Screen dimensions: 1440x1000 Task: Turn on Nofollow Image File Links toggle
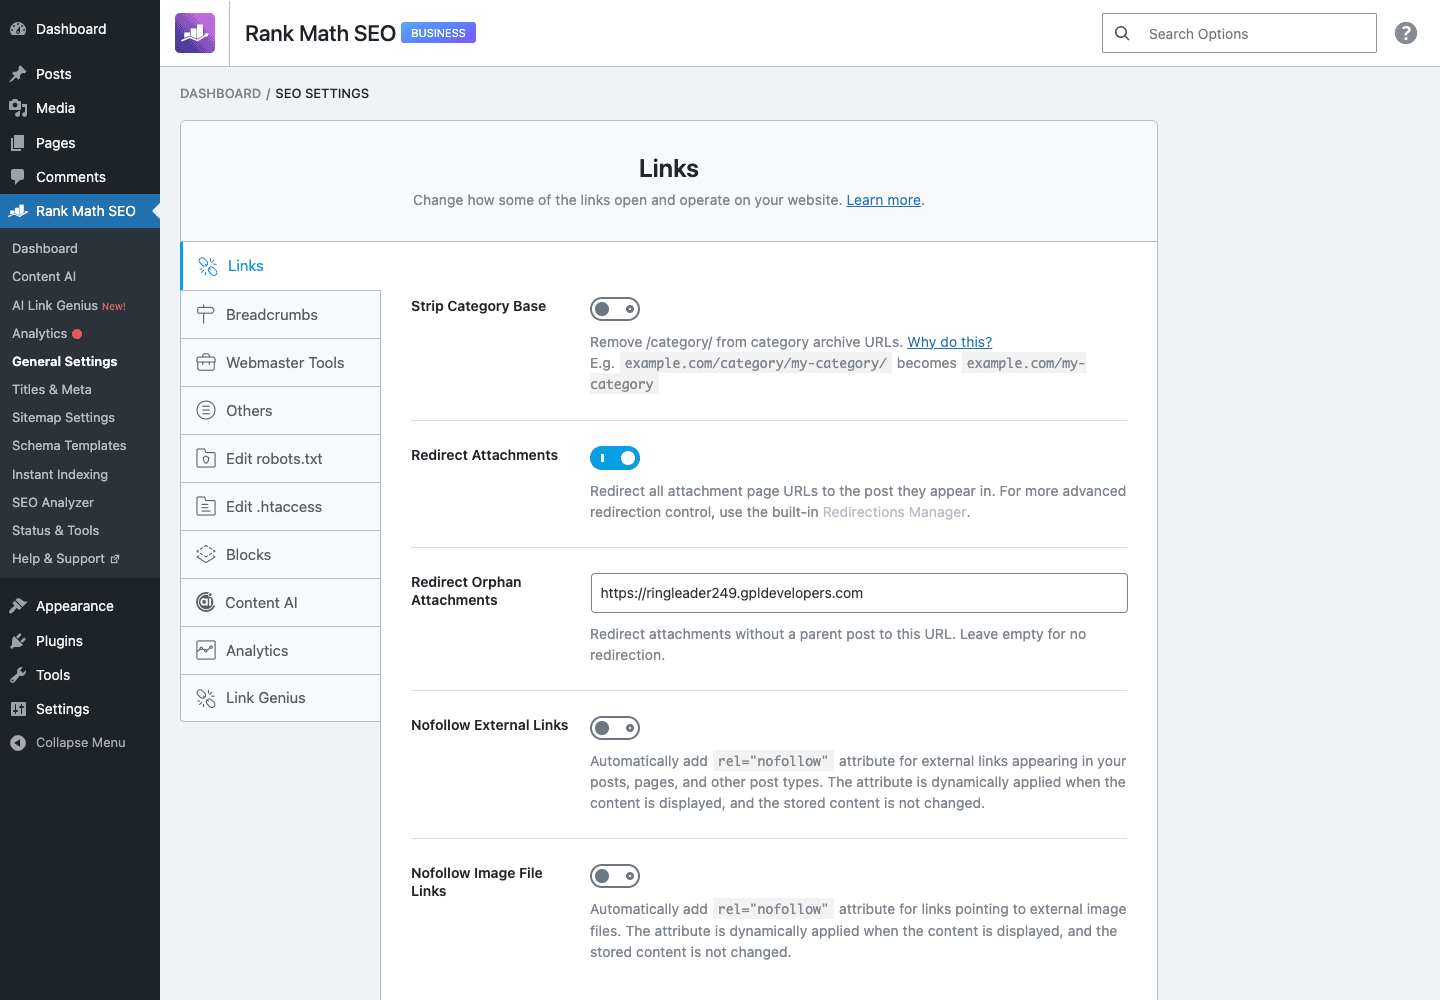point(615,876)
